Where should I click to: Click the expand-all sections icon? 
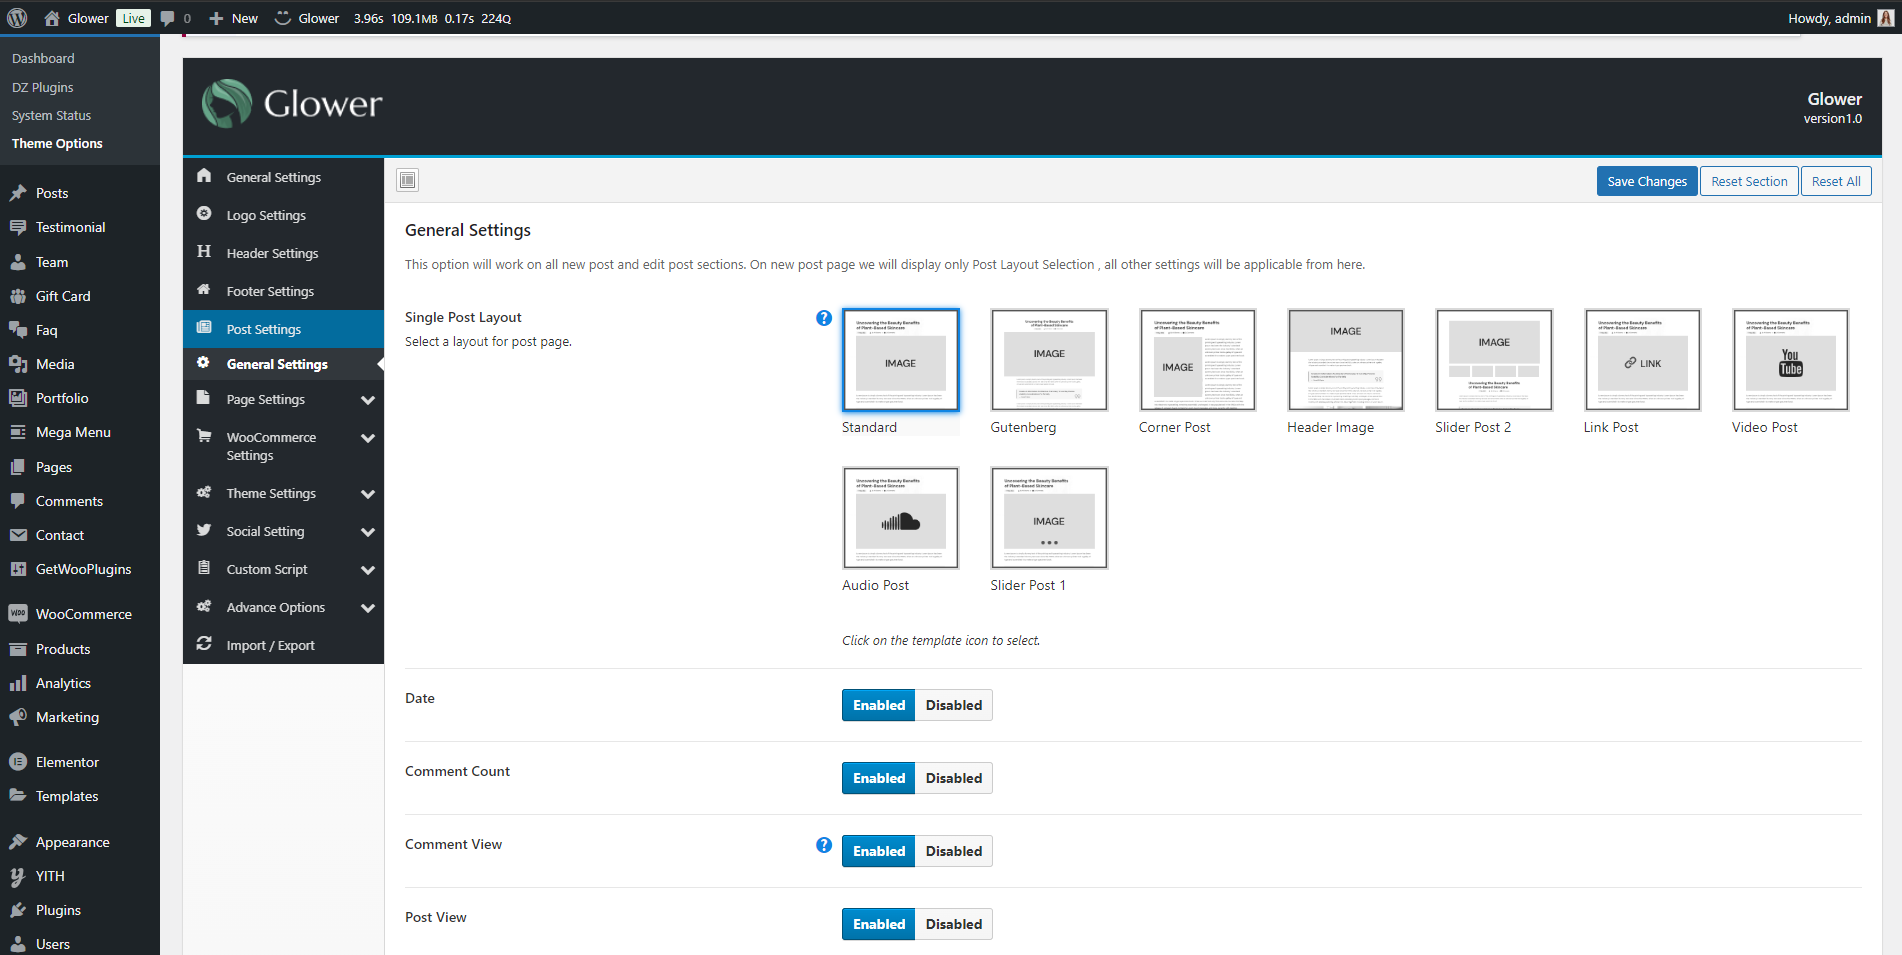click(407, 180)
